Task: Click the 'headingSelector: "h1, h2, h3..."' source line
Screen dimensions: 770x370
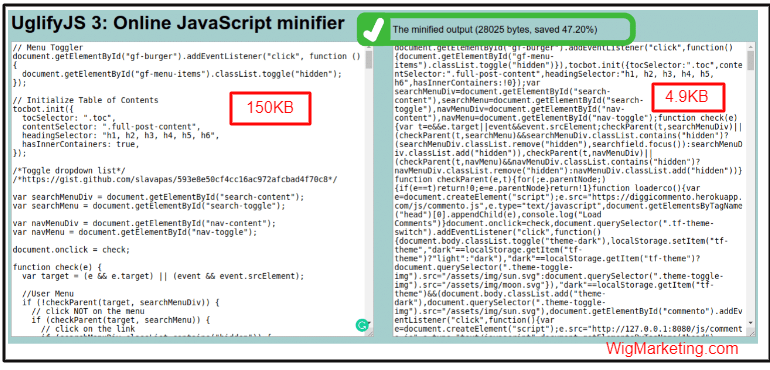Action: 121,136
